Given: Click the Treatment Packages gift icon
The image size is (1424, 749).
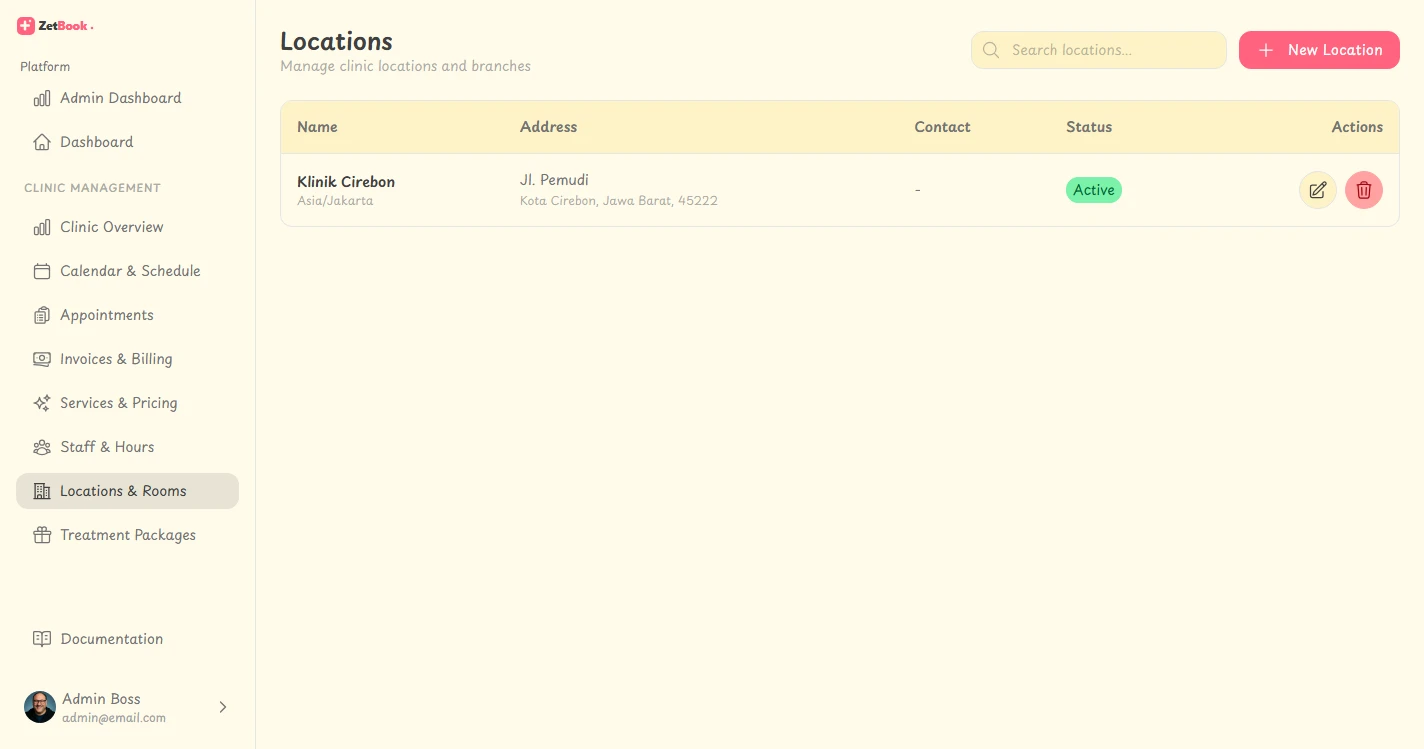Looking at the screenshot, I should click(42, 535).
